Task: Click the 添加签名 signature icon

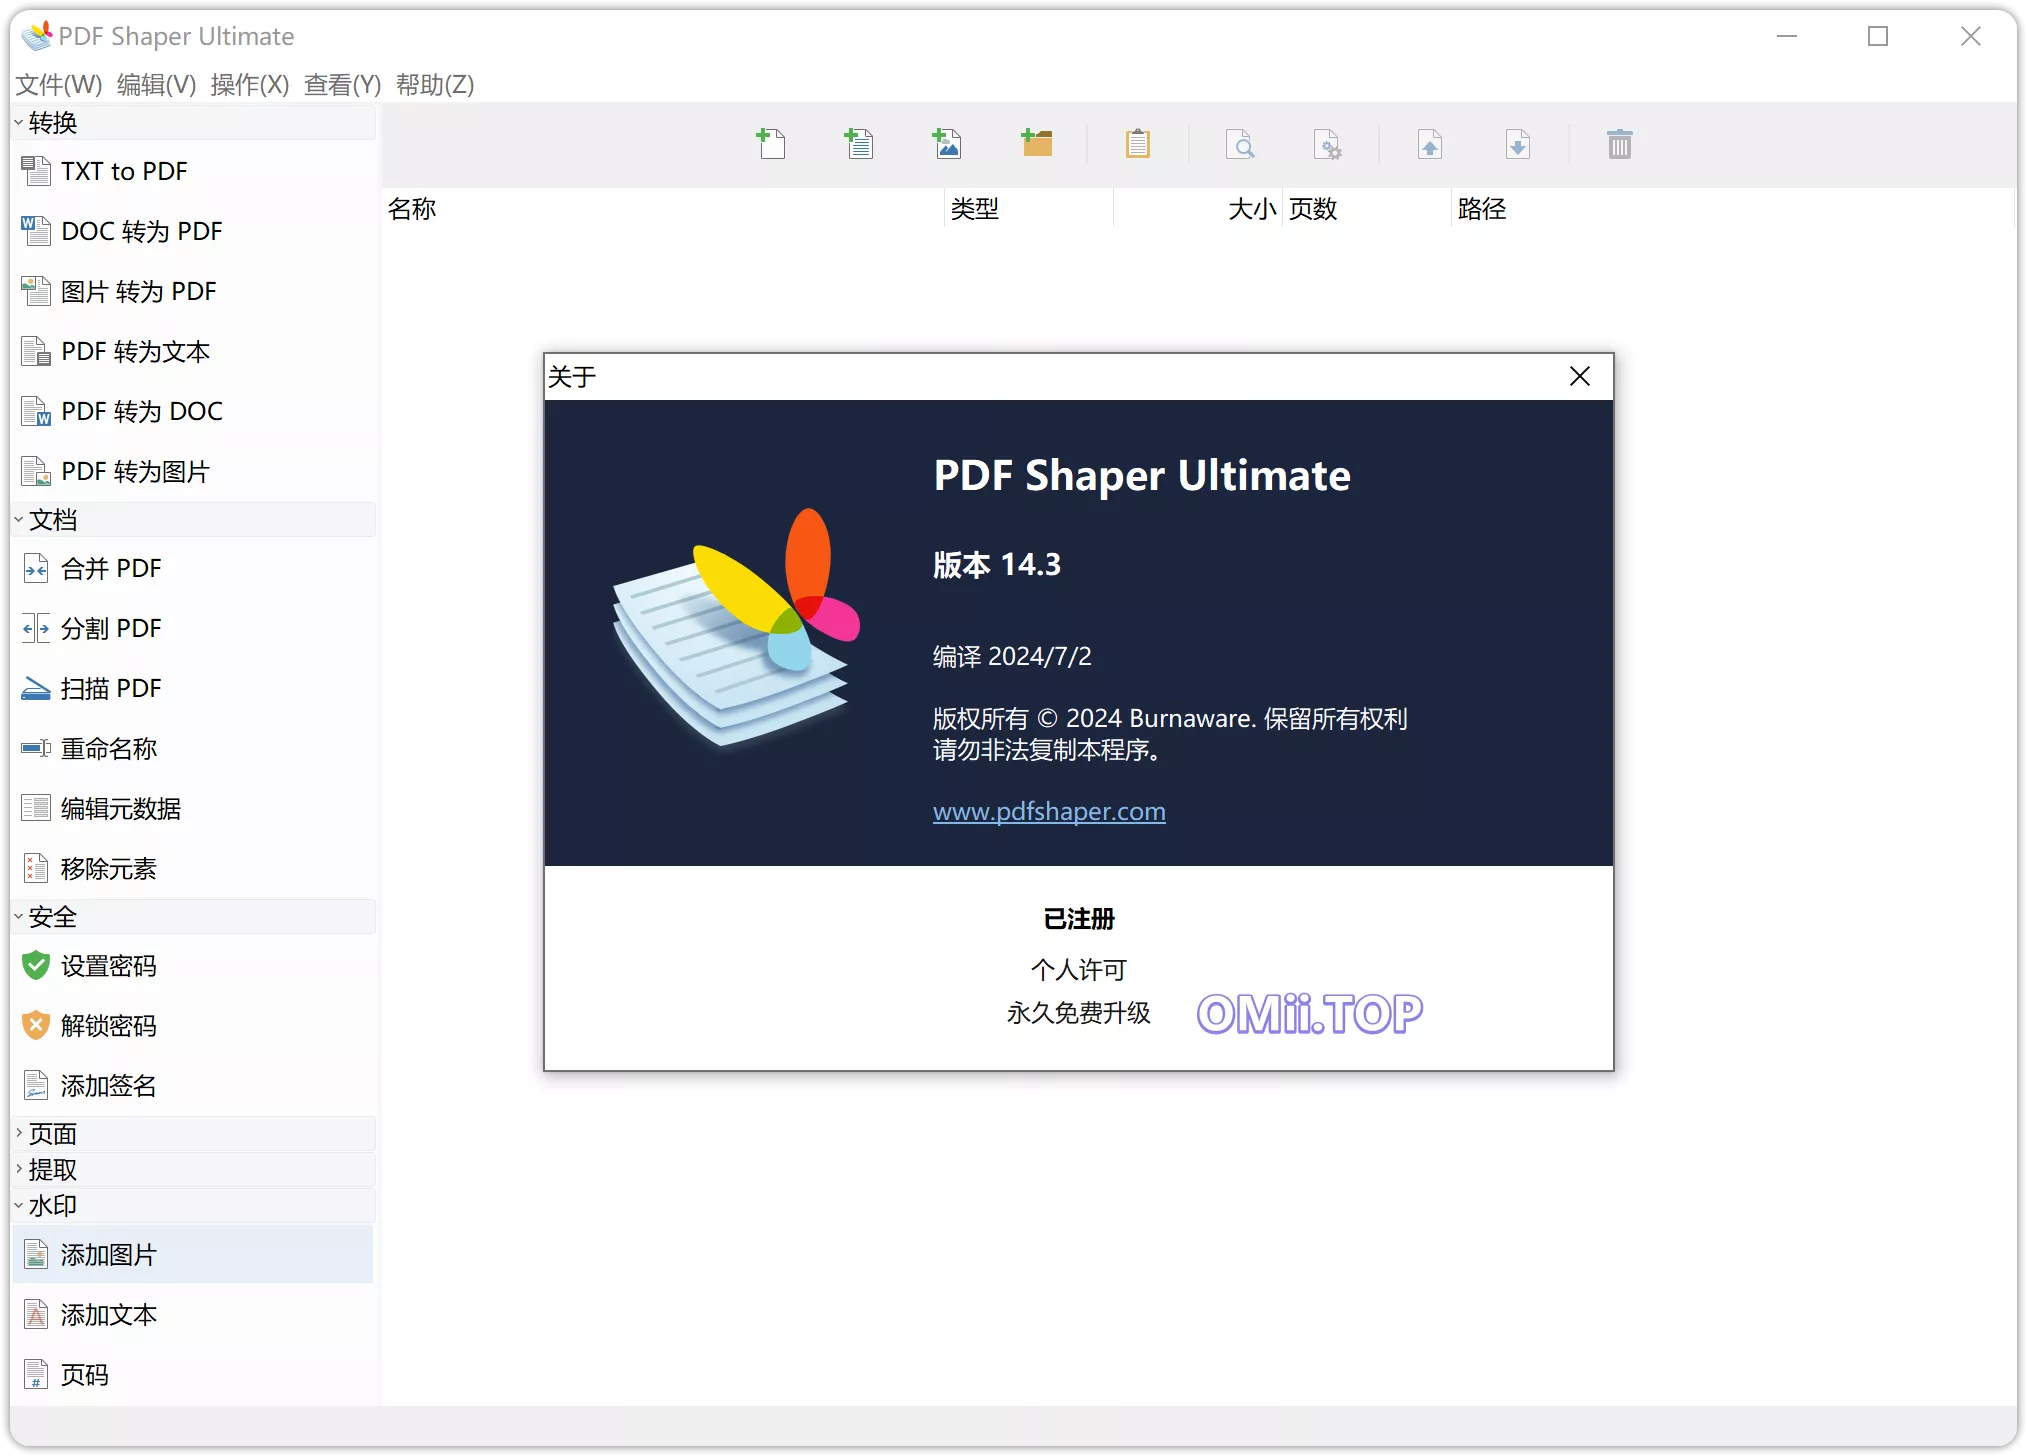Action: click(x=36, y=1086)
